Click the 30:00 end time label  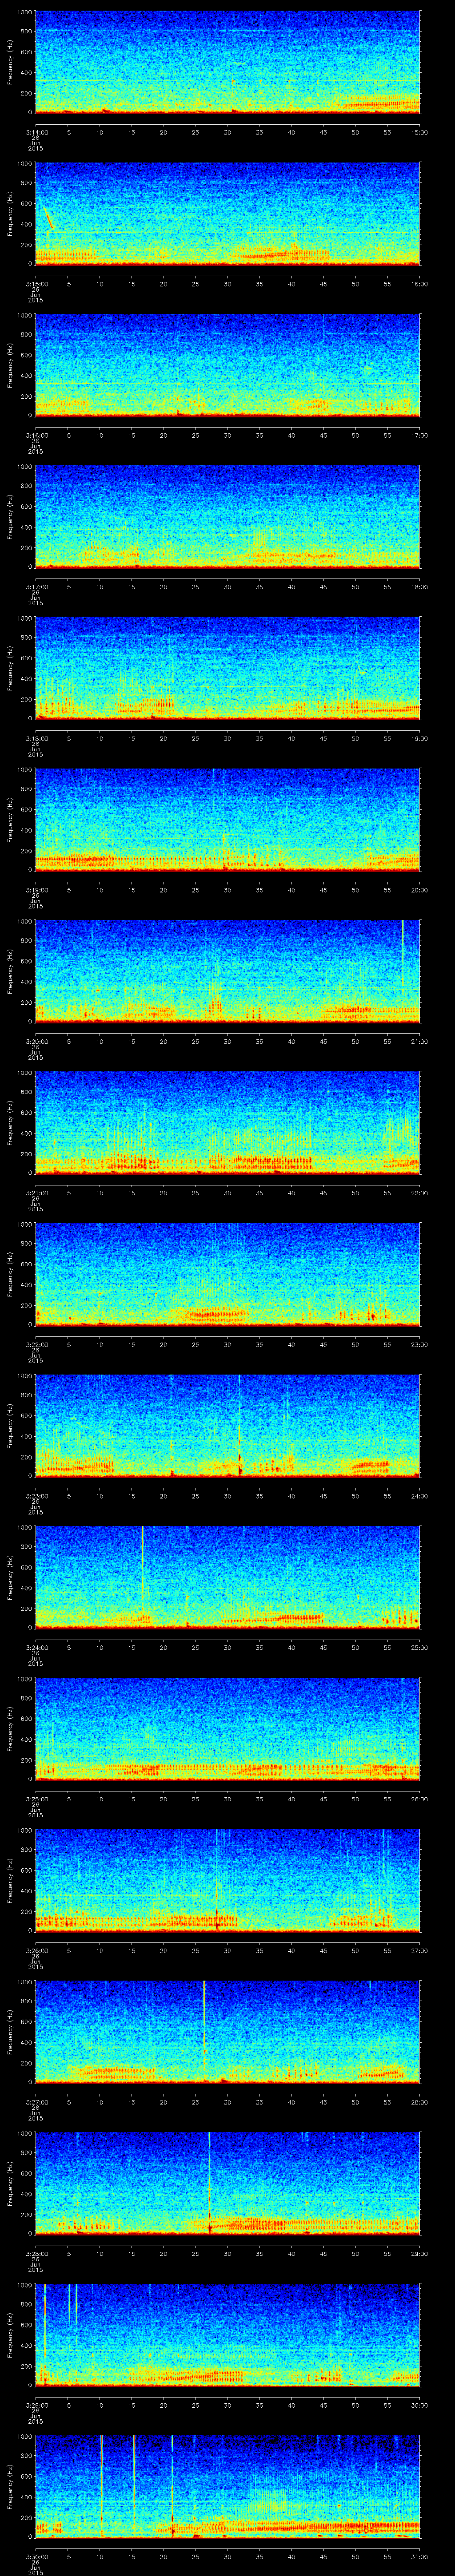click(x=420, y=2405)
